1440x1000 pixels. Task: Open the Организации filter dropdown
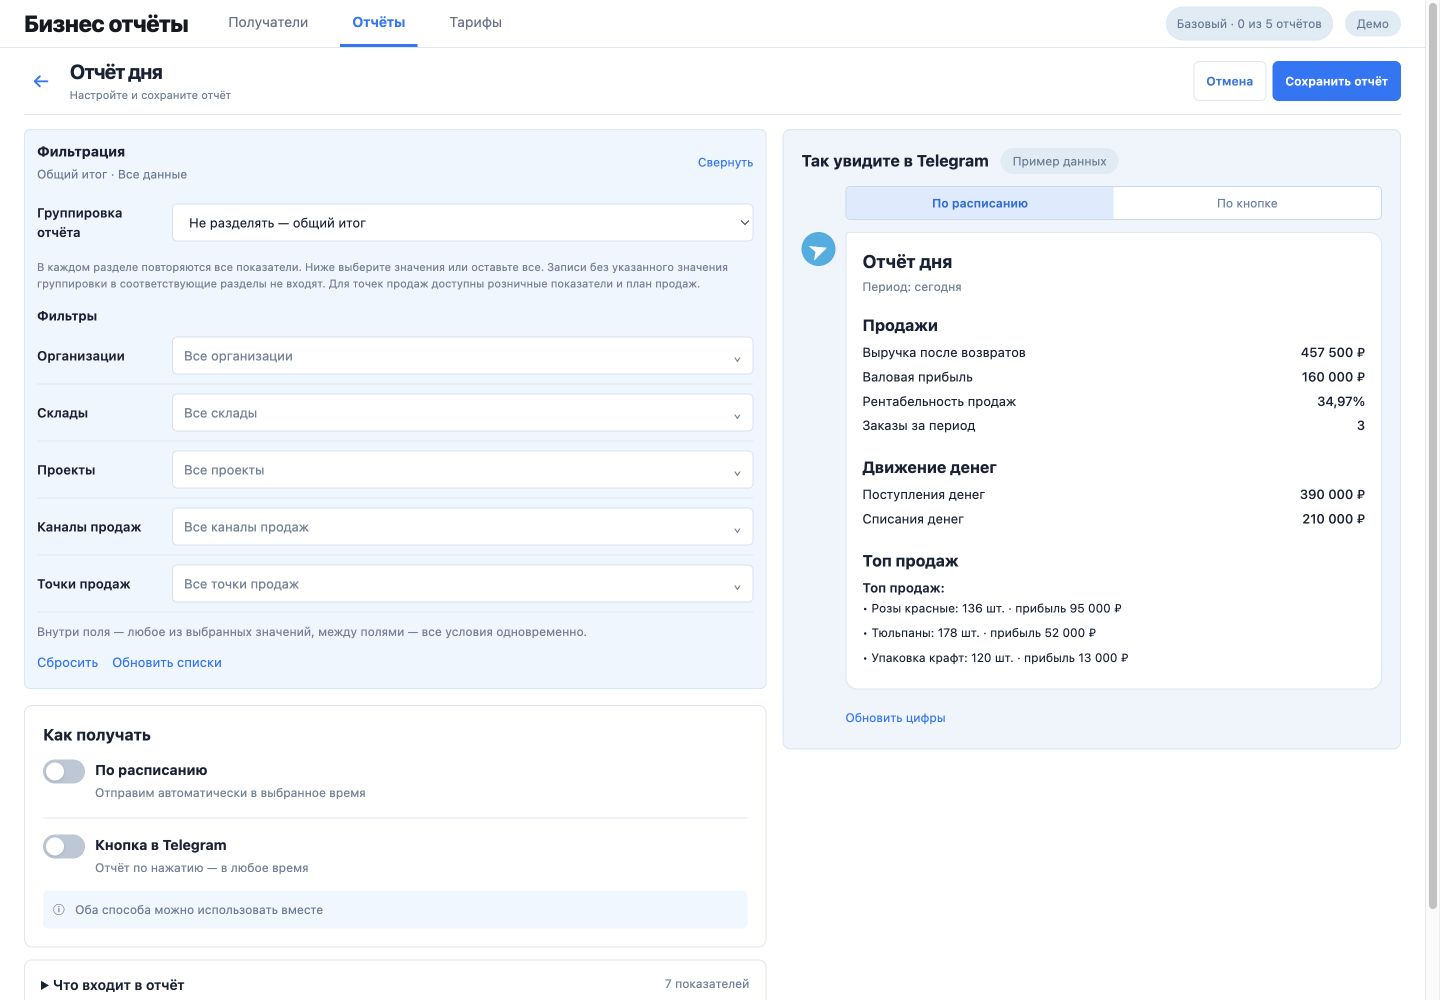[x=463, y=356]
